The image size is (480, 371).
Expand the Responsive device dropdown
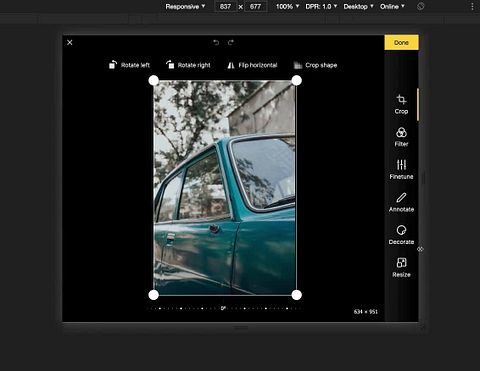point(185,6)
